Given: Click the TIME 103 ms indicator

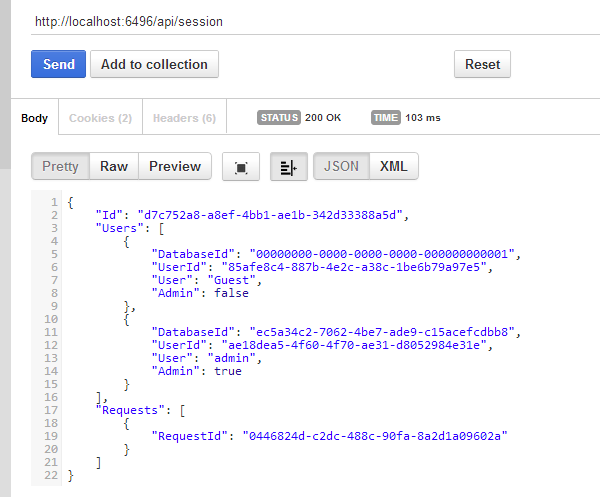Looking at the screenshot, I should [x=406, y=117].
